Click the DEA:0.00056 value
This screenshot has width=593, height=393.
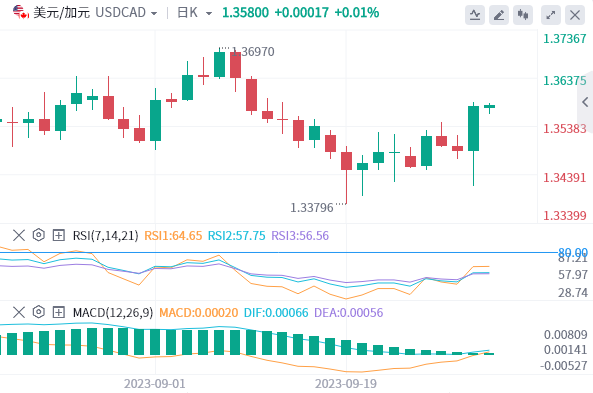coord(349,313)
